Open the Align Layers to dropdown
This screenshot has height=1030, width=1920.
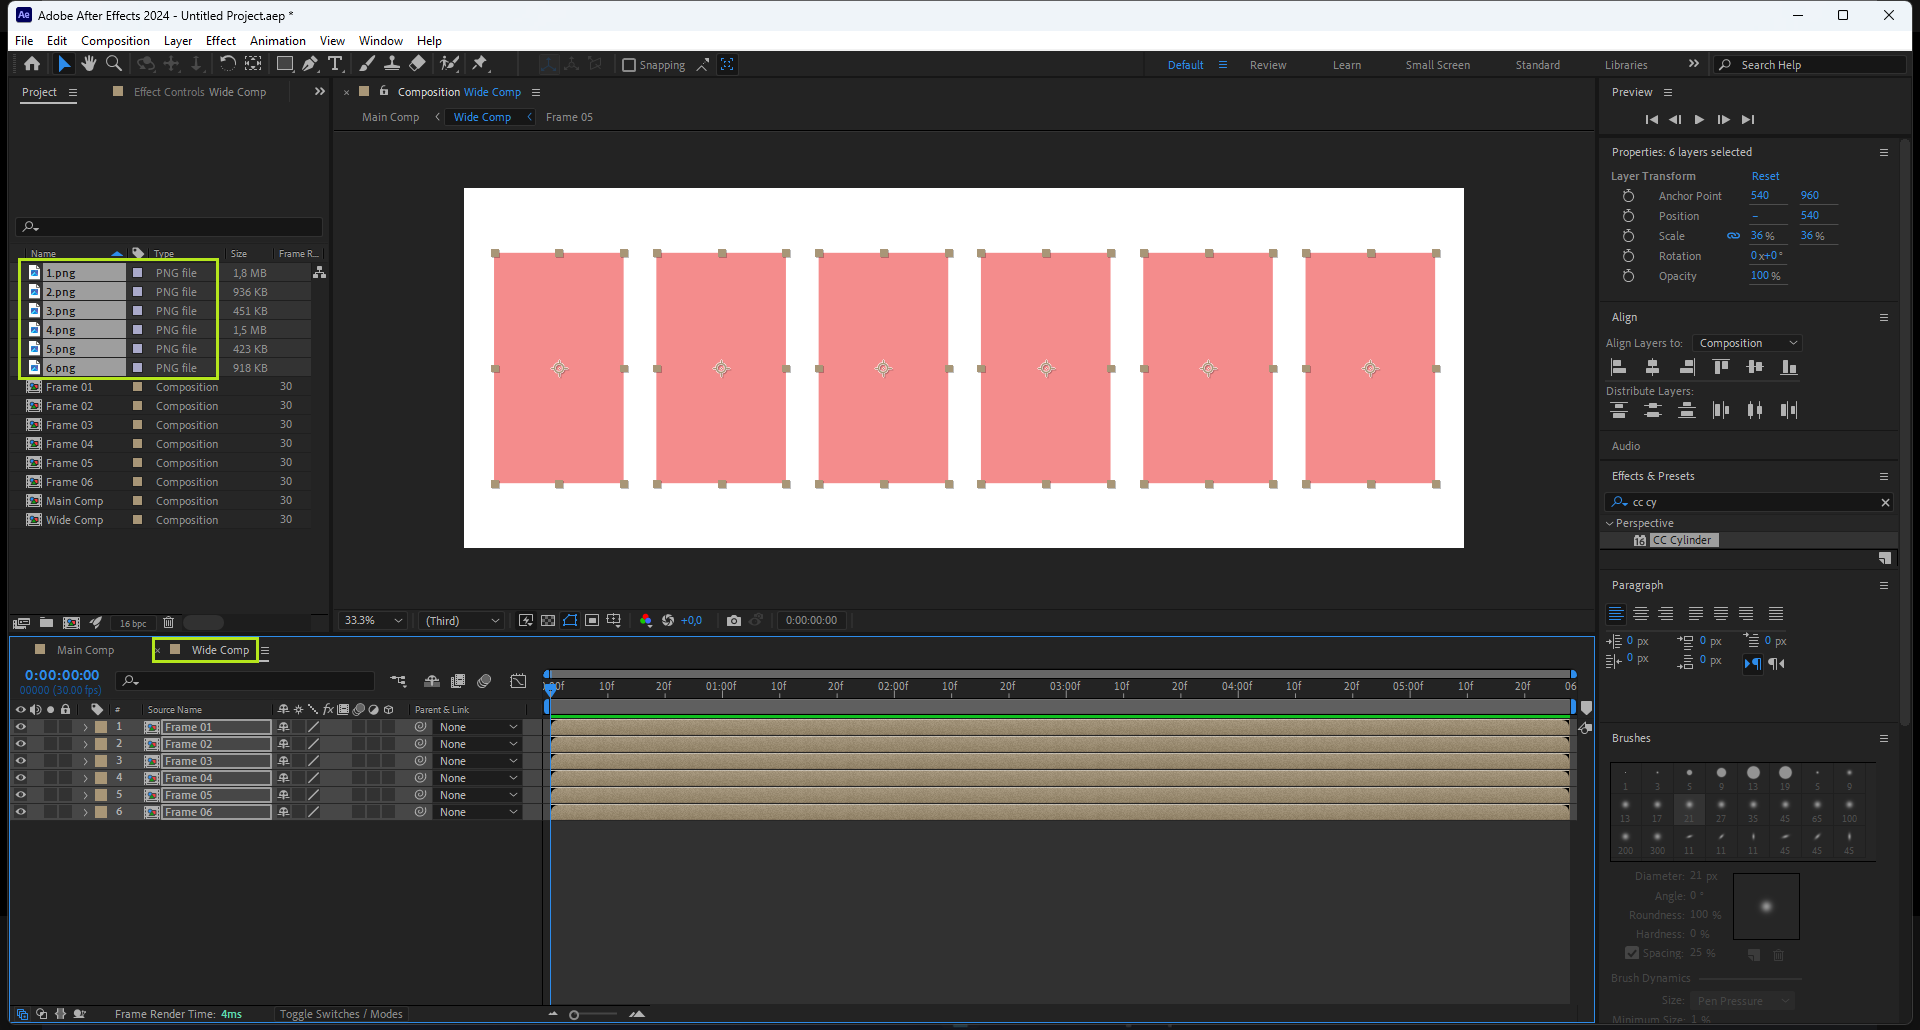click(x=1747, y=343)
